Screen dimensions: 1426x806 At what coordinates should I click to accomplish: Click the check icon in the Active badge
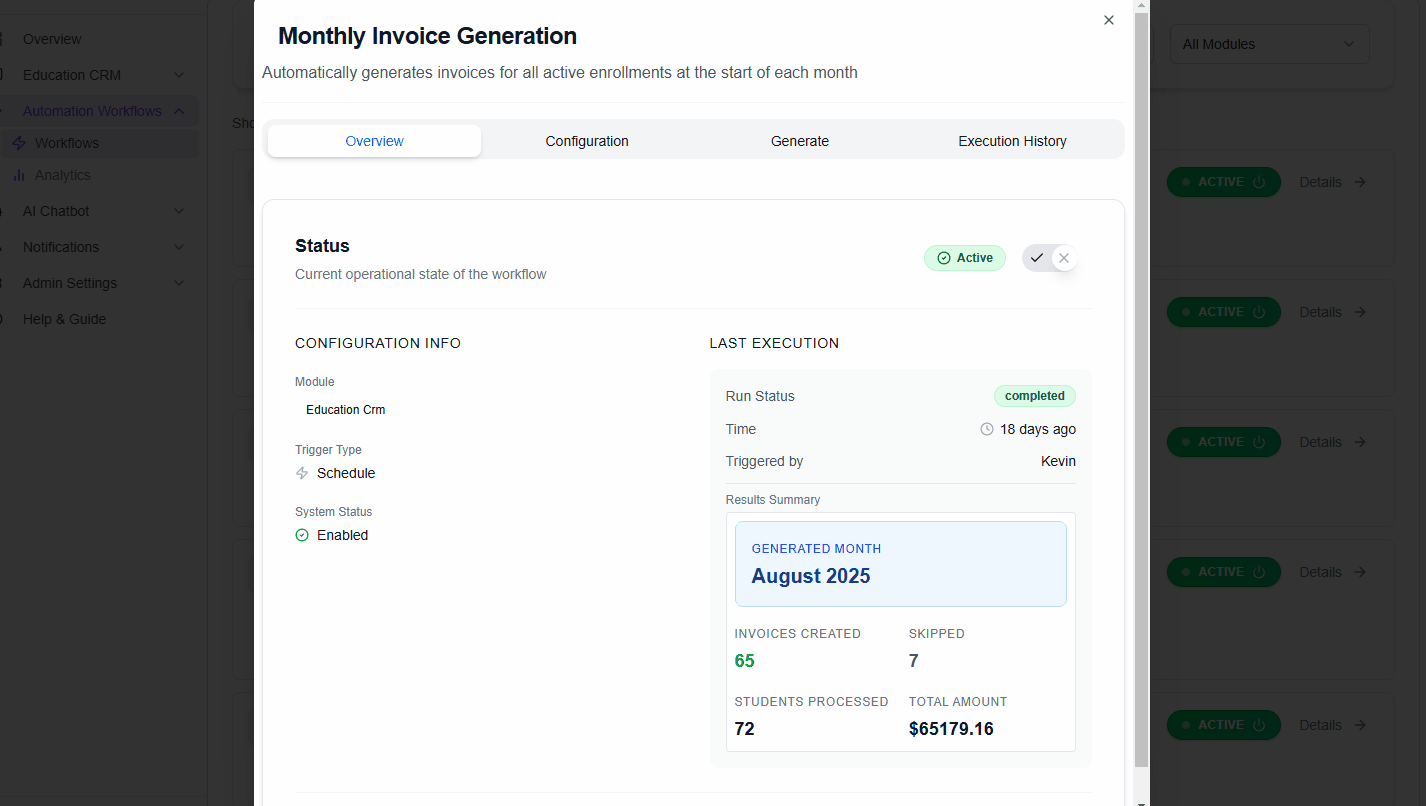coord(944,257)
